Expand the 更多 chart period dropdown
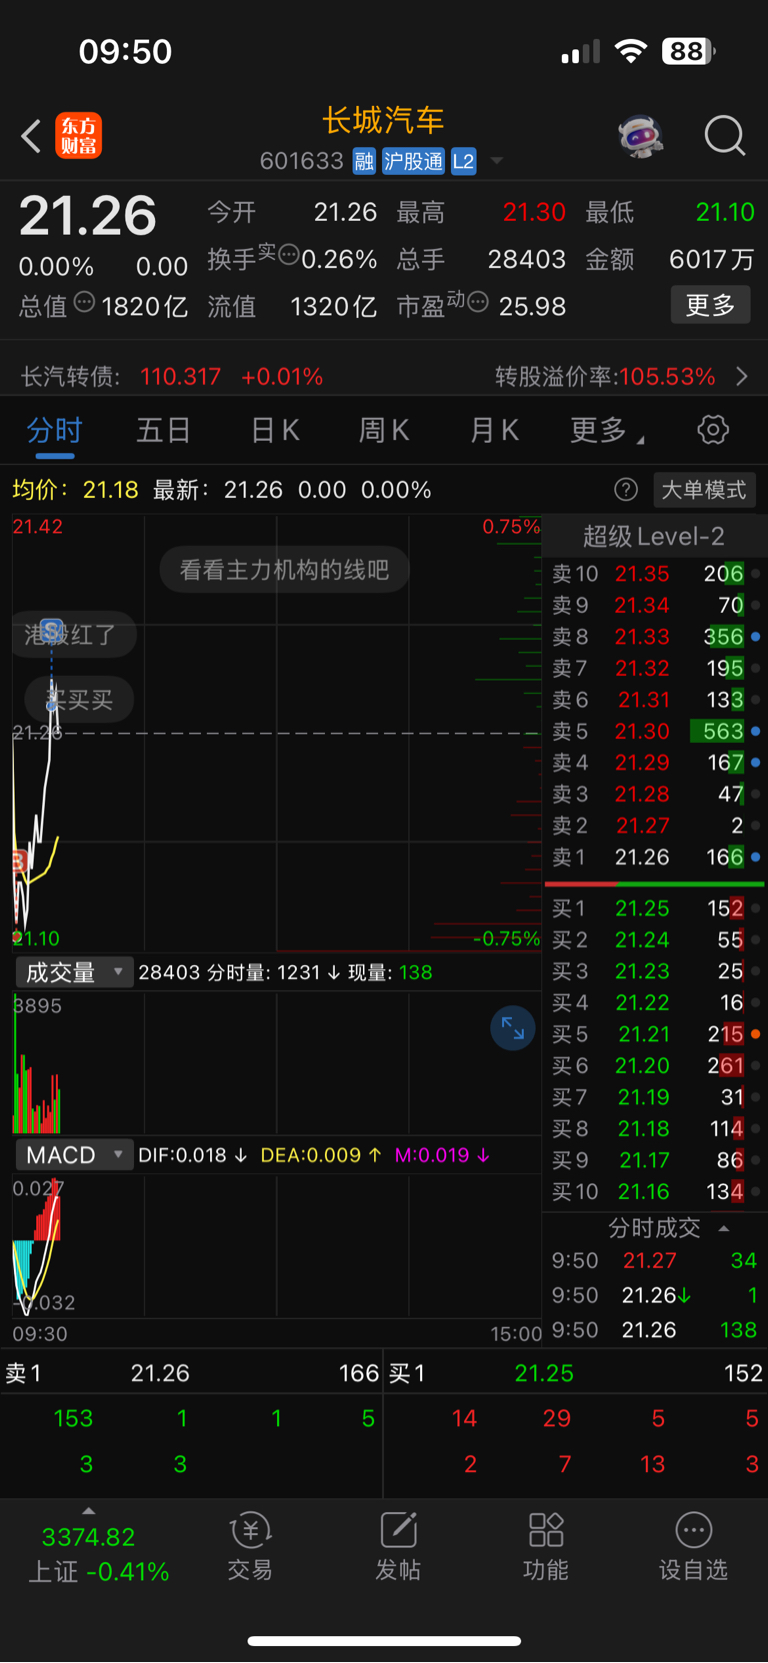768x1663 pixels. 607,430
